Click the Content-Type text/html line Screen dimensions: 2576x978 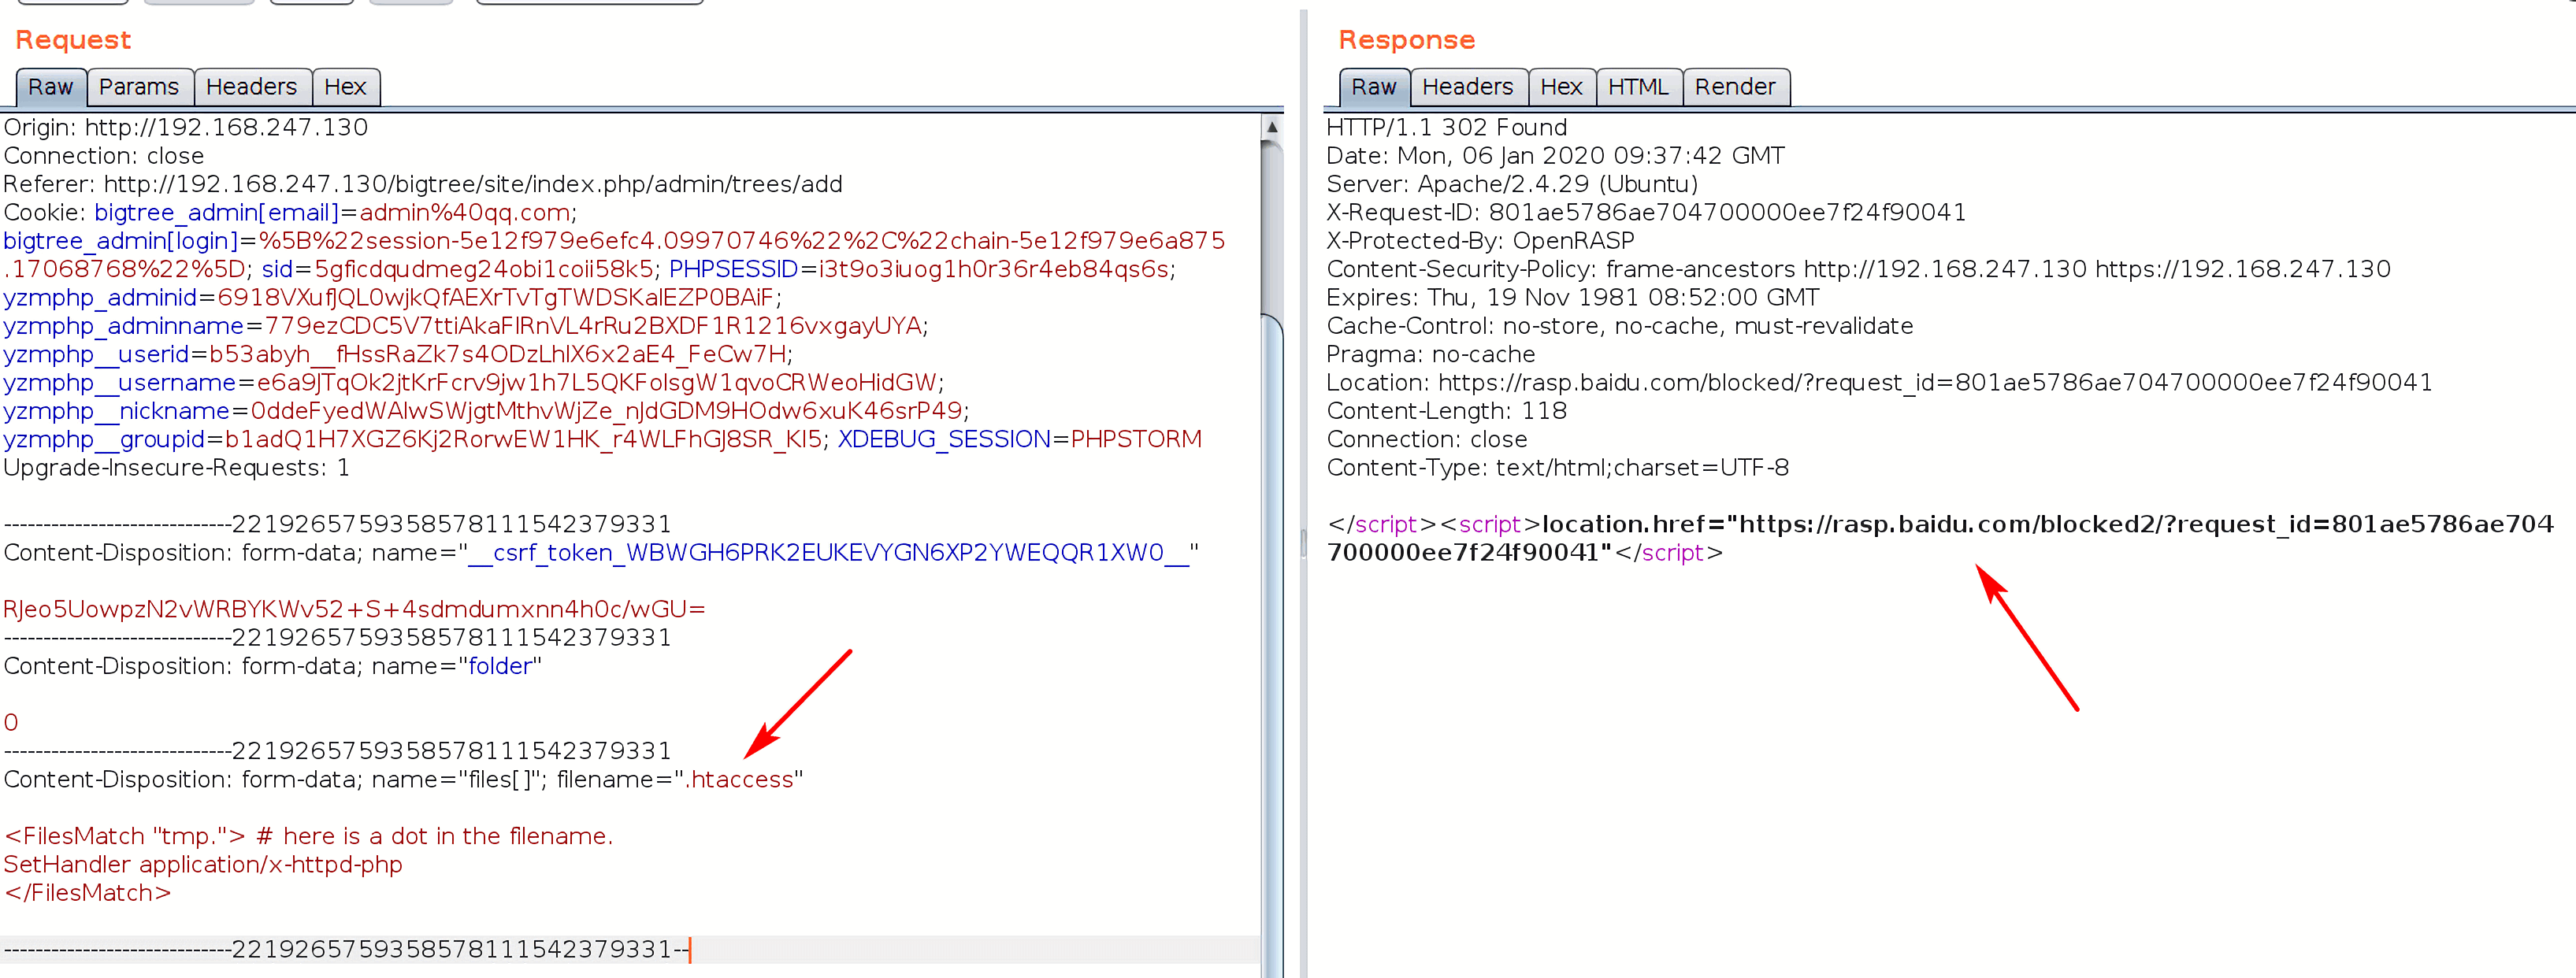click(1557, 468)
